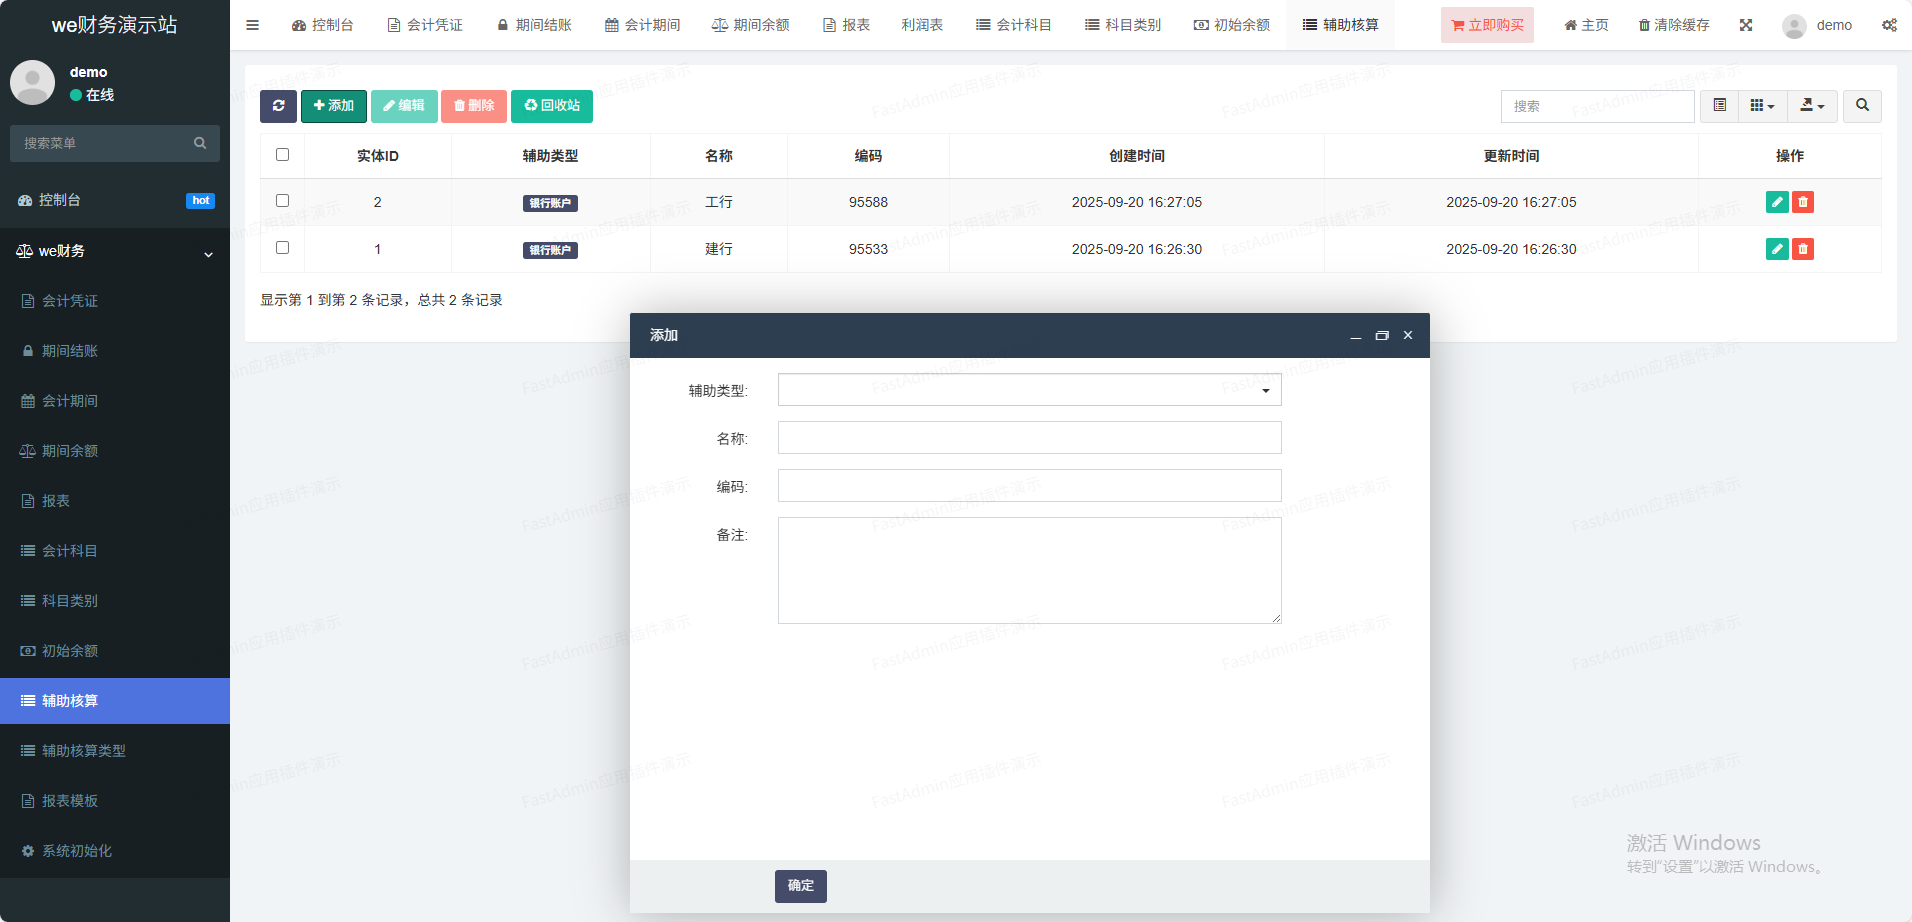Open 辅助核算类型 in the sidebar menu
This screenshot has height=922, width=1912.
(84, 751)
